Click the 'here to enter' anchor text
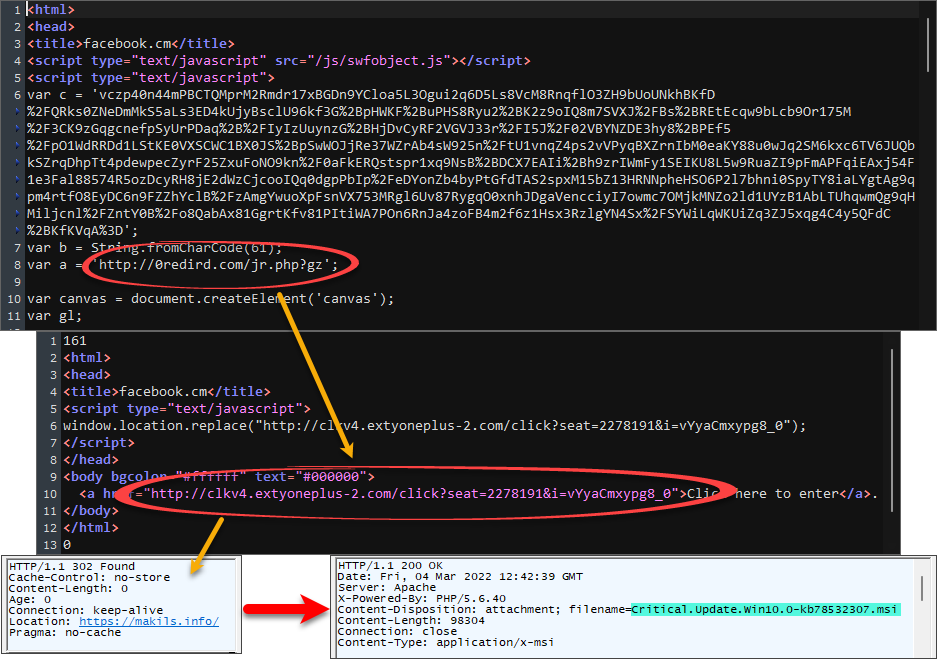Image resolution: width=937 pixels, height=659 pixels. [x=787, y=494]
